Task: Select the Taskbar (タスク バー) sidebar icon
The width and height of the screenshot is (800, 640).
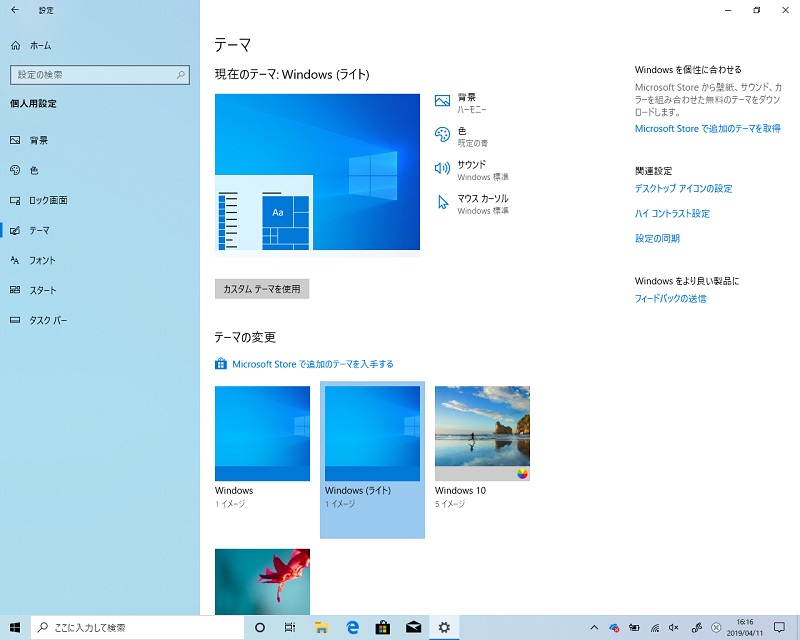Action: (x=15, y=320)
